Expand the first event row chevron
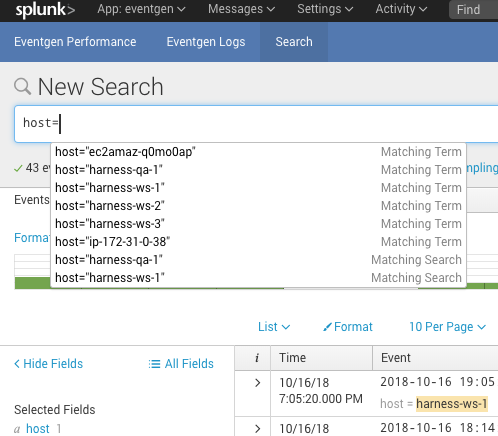This screenshot has width=498, height=436. pyautogui.click(x=257, y=383)
